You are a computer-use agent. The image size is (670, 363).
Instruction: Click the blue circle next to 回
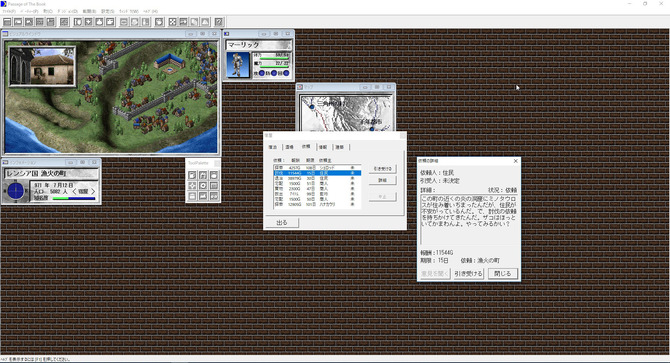tap(286, 73)
